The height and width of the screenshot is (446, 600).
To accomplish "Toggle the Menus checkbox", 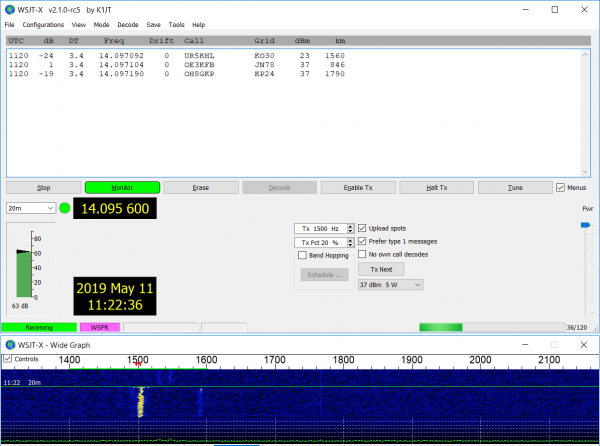I will (560, 187).
